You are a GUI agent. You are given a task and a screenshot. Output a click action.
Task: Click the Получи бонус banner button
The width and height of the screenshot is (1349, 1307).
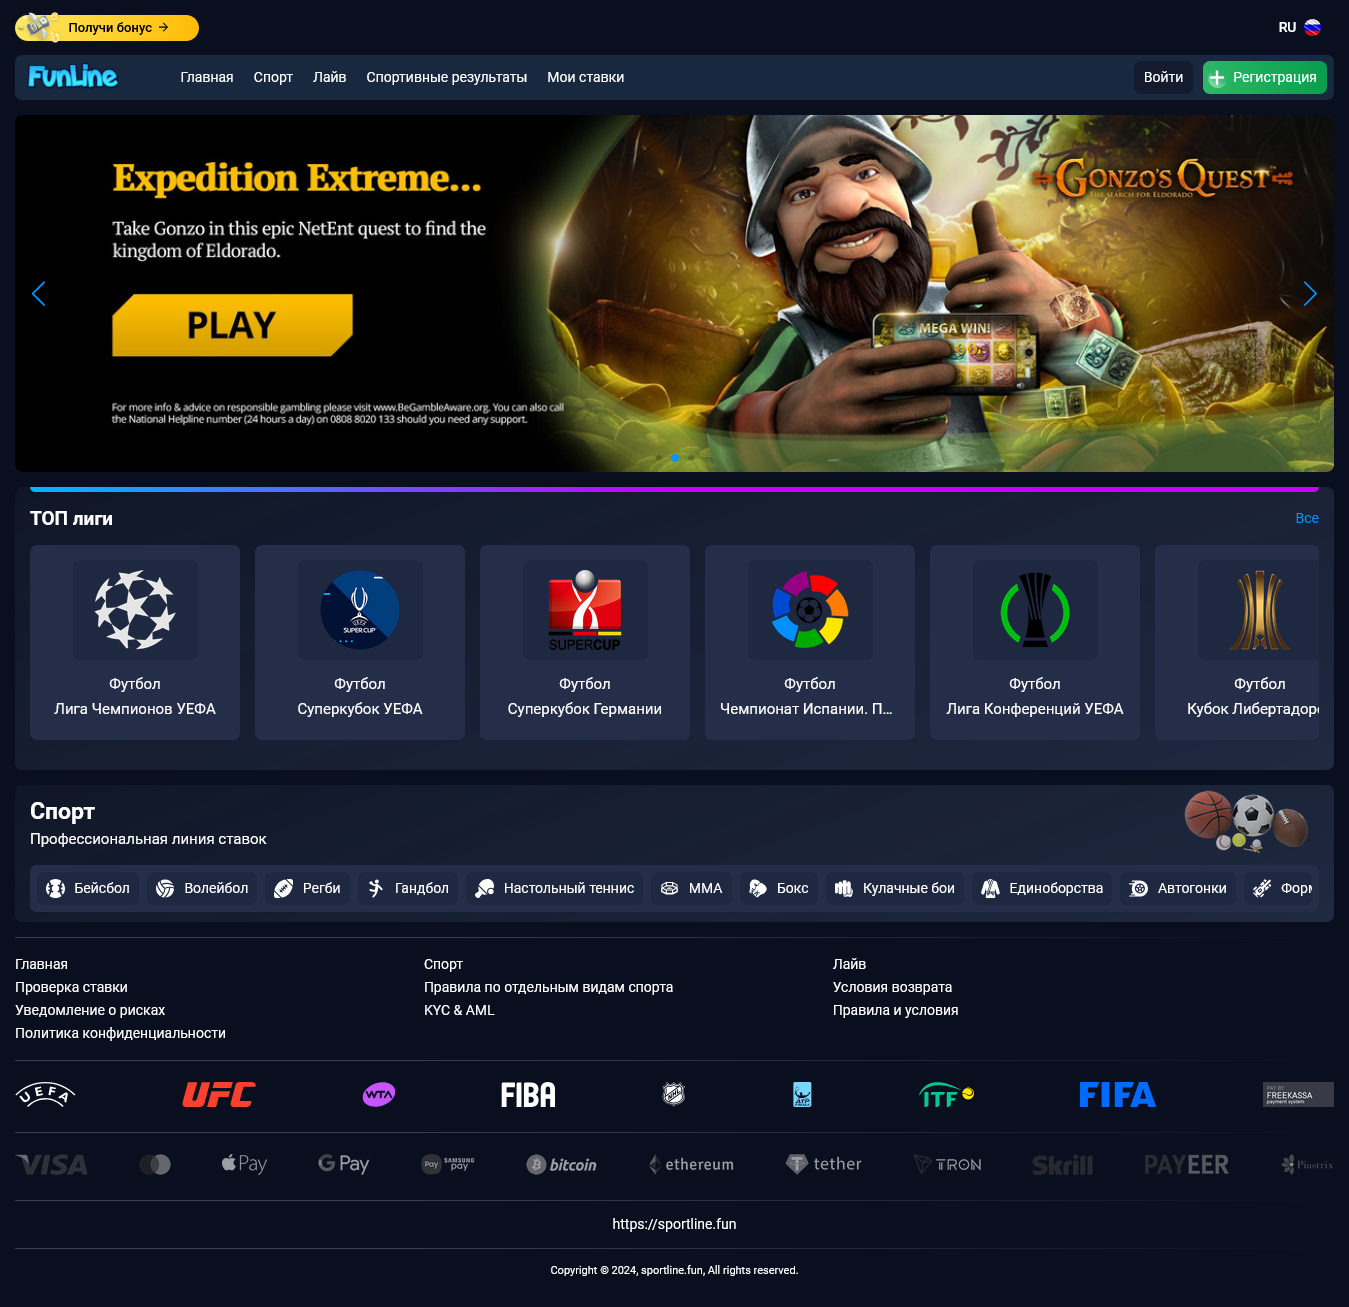coord(107,28)
